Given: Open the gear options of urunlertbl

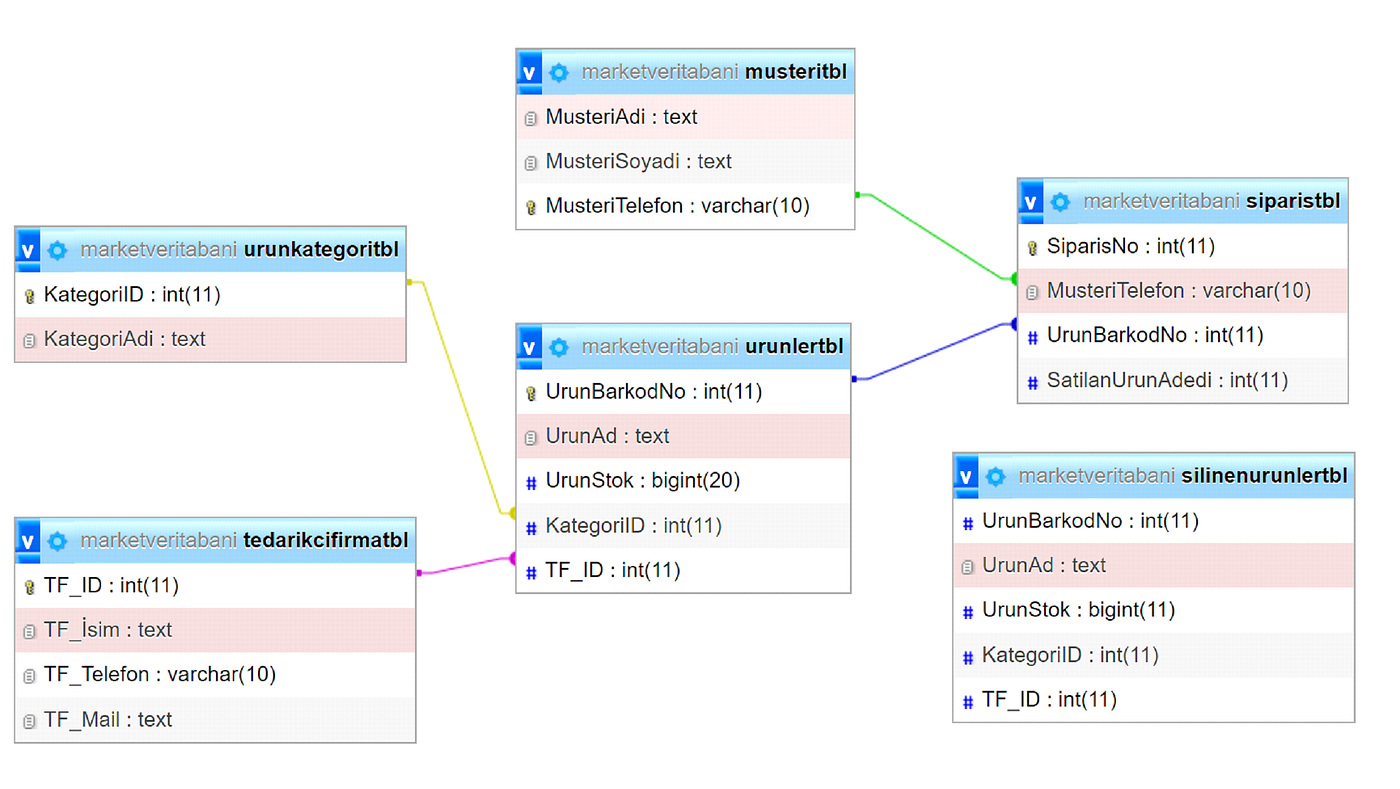Looking at the screenshot, I should click(x=559, y=347).
